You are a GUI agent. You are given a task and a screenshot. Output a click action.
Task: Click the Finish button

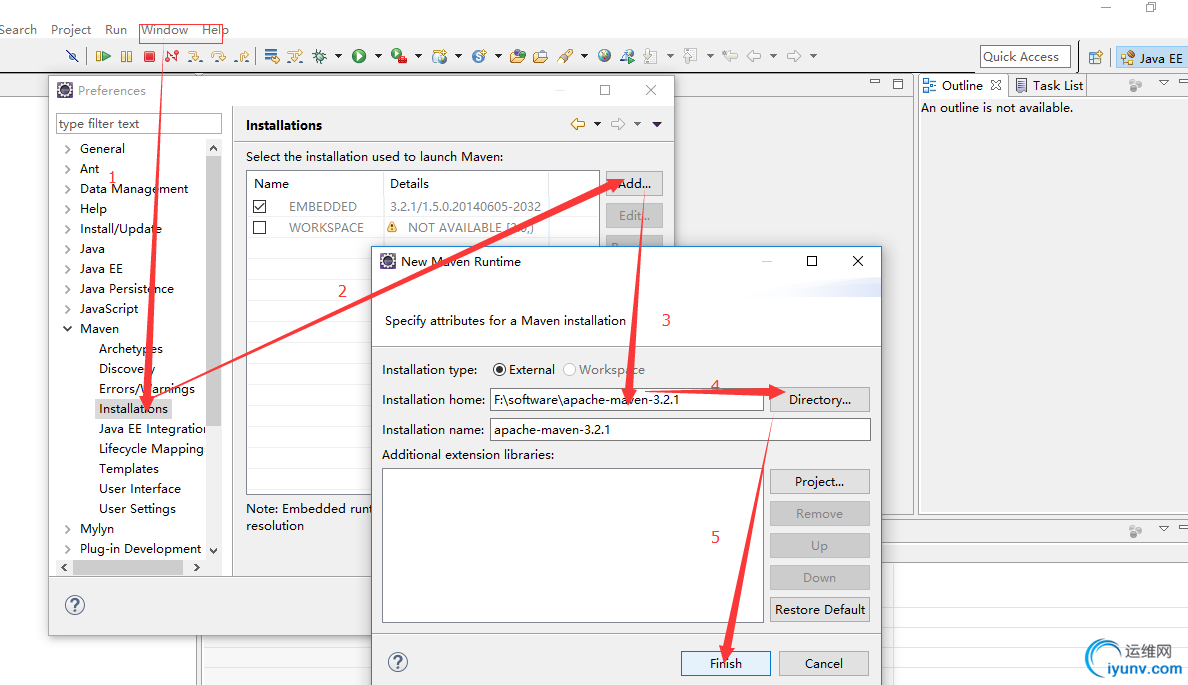[726, 663]
